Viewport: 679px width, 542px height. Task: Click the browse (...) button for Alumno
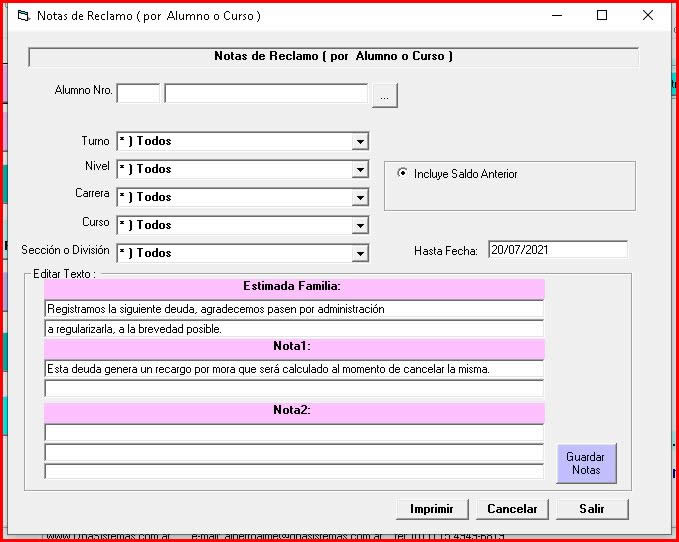coord(385,94)
